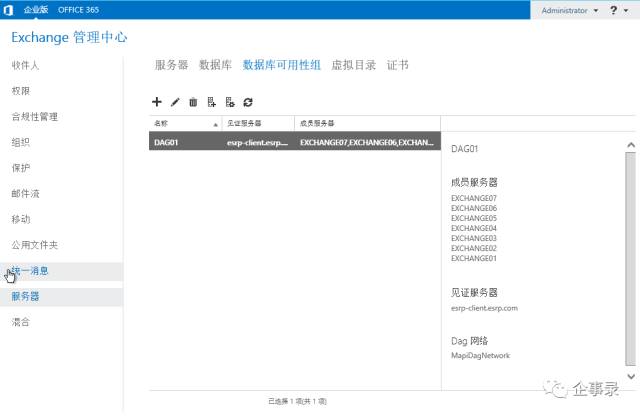Screen dimensions: 640x417
Task: Go to 企业版 in top bar
Action: click(x=36, y=10)
